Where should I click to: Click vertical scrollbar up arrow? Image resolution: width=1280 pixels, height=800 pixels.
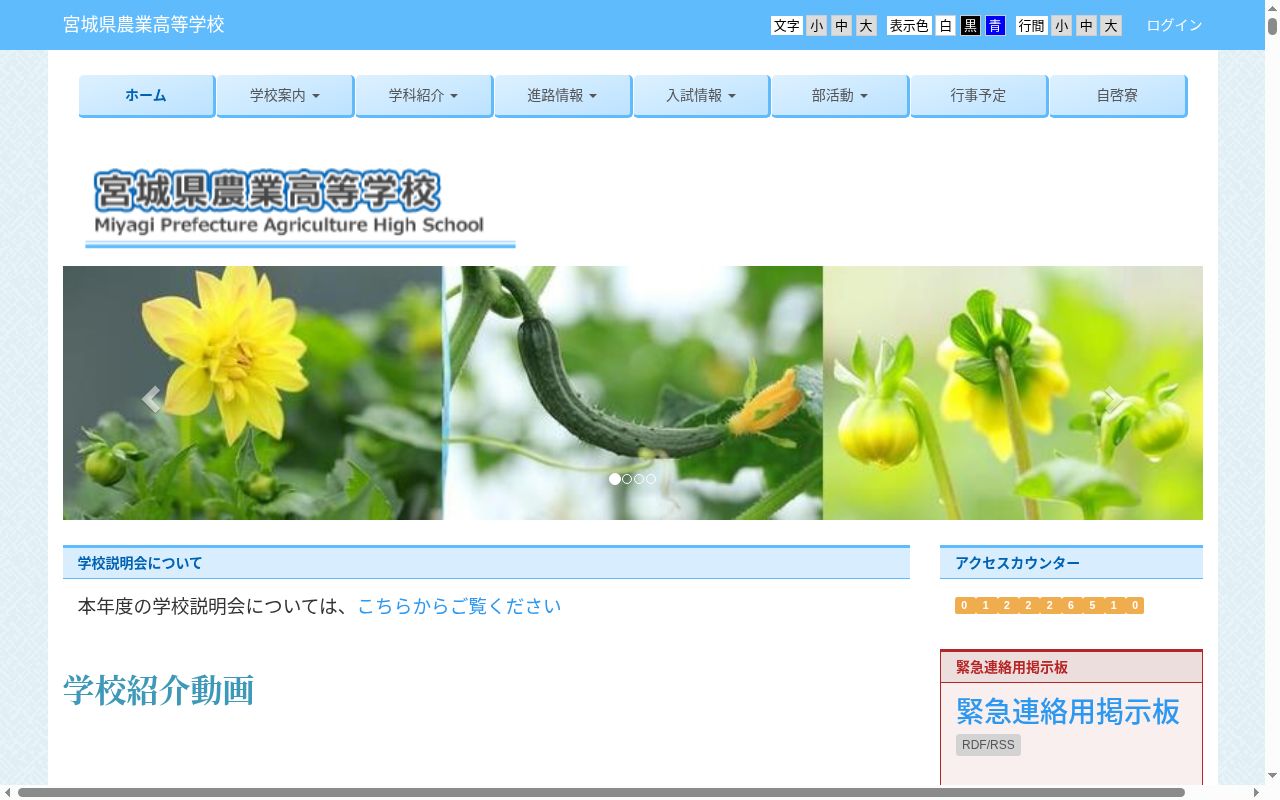tap(1272, 7)
